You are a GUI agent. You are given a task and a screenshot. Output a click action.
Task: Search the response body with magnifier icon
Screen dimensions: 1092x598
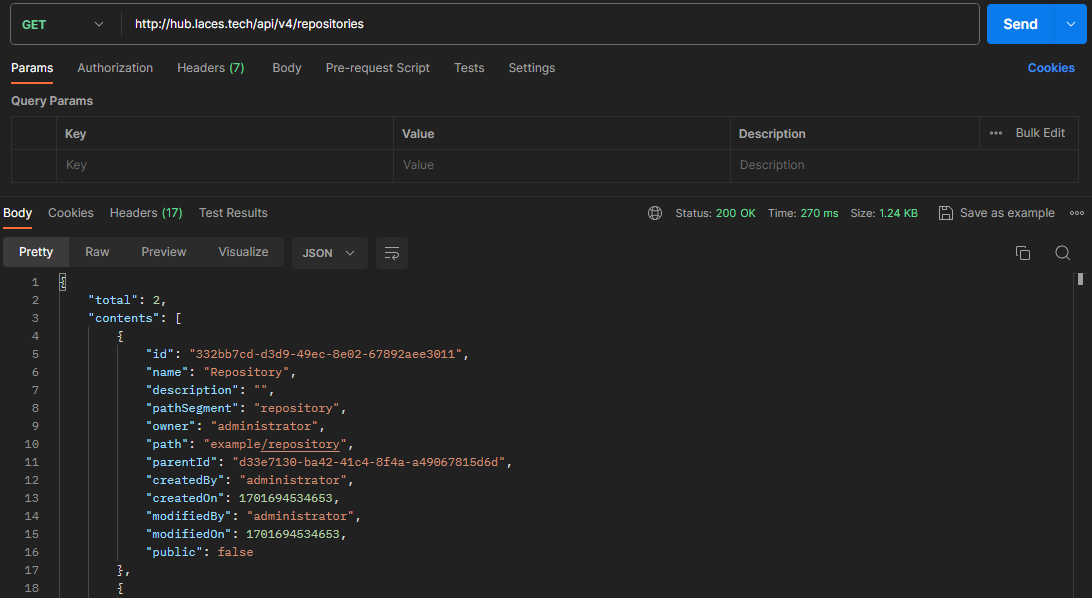click(1062, 253)
